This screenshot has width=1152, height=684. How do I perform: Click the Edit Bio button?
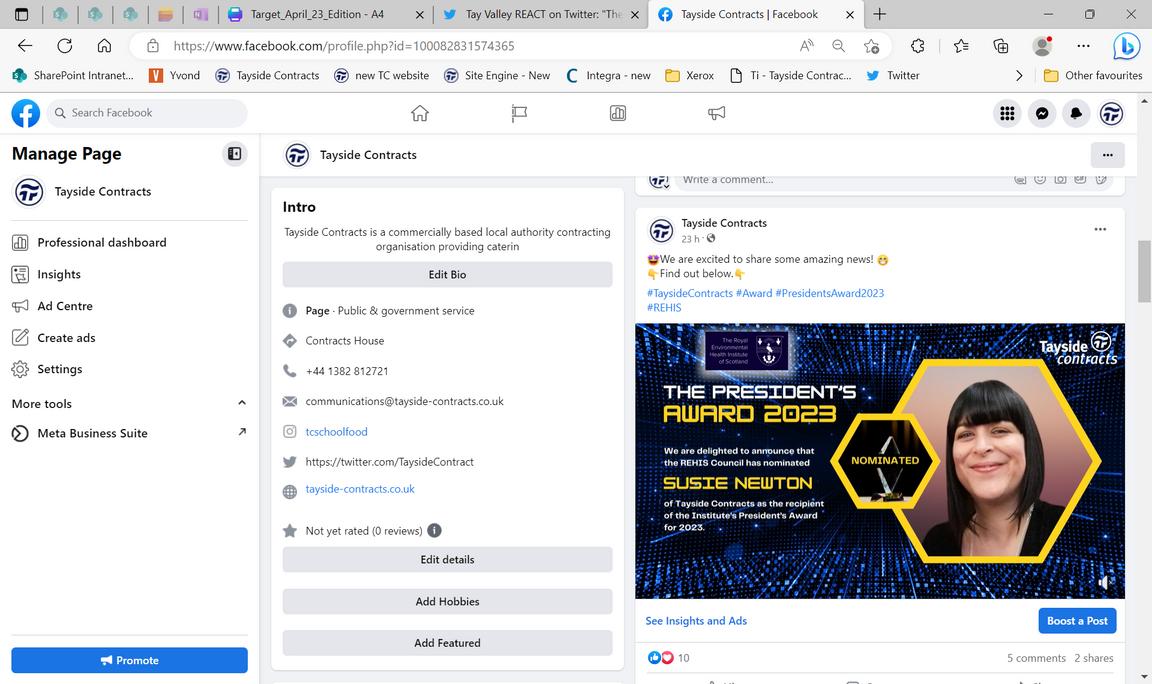tap(447, 274)
